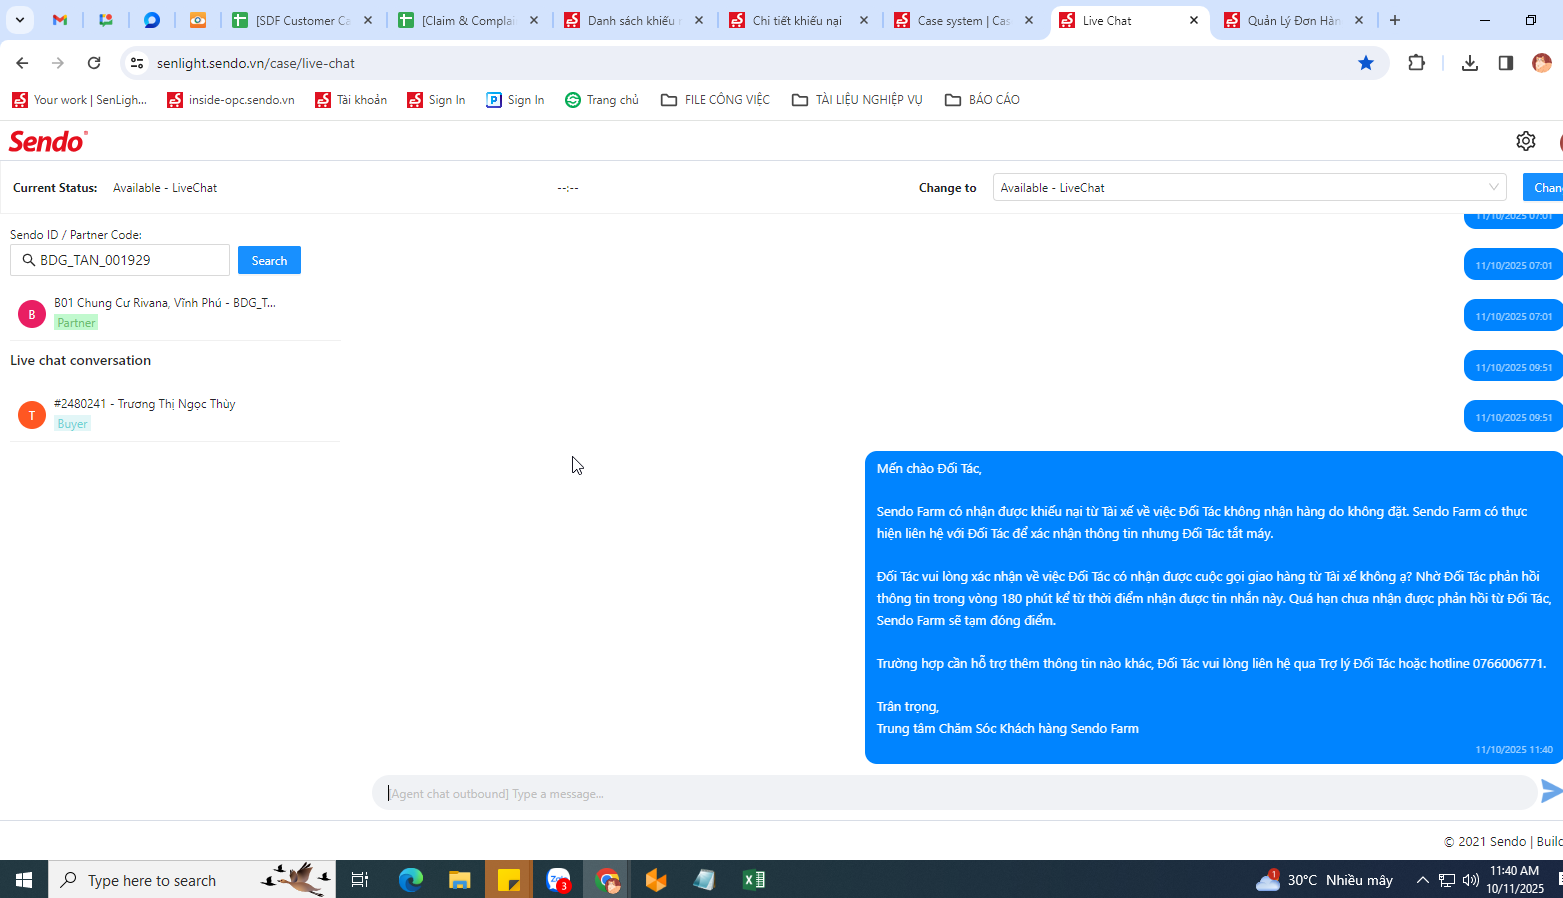Open a new browser tab

(1395, 20)
